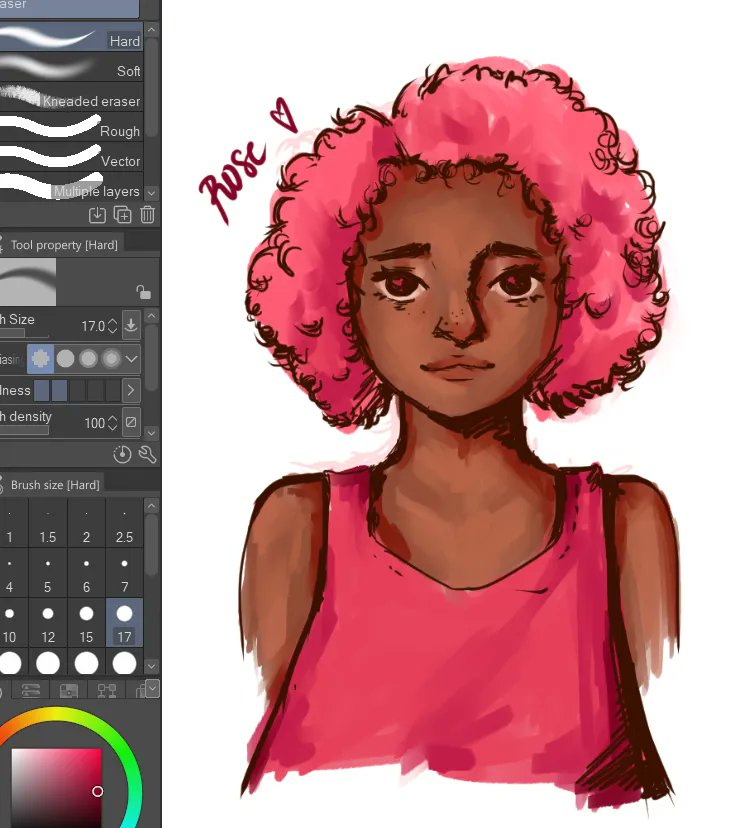This screenshot has width=745, height=828.
Task: Choose brush size preset 15
Action: click(x=87, y=623)
